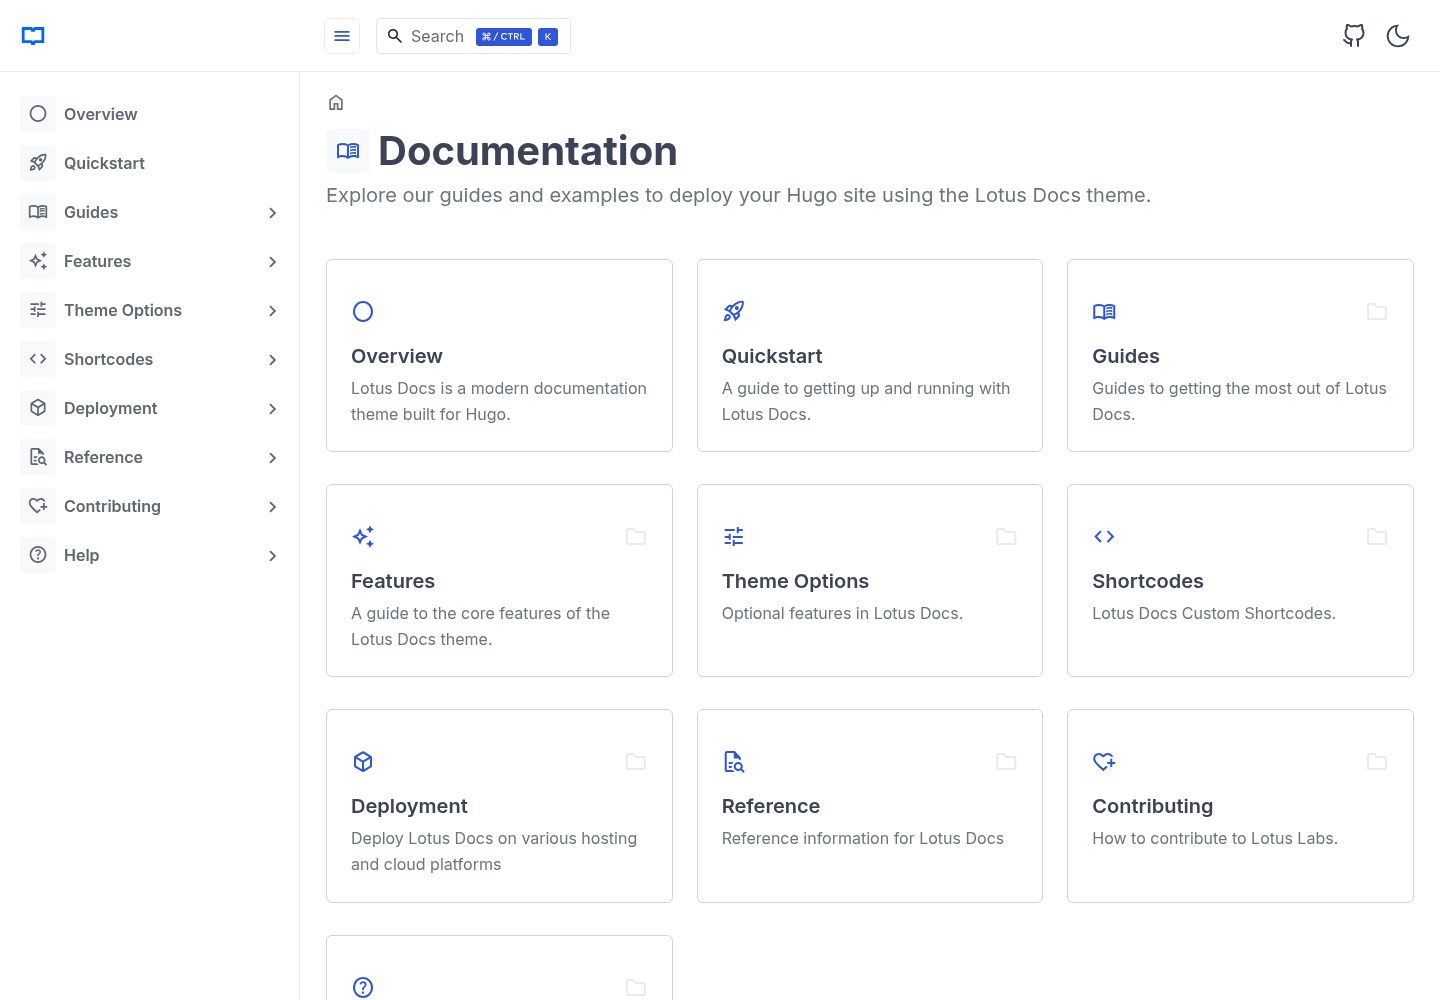Click the Shortcodes code icon in sidebar
The height and width of the screenshot is (1000, 1440).
click(x=38, y=359)
